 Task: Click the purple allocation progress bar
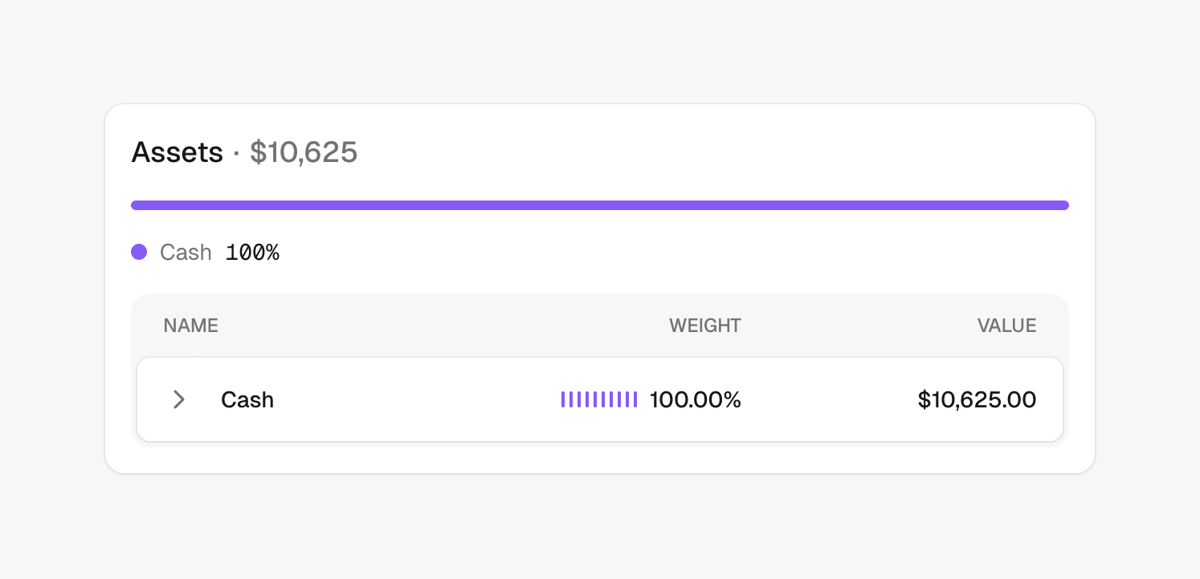599,204
